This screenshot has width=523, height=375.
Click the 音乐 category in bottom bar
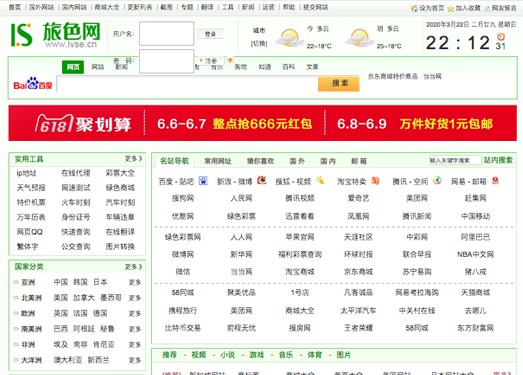tap(286, 355)
